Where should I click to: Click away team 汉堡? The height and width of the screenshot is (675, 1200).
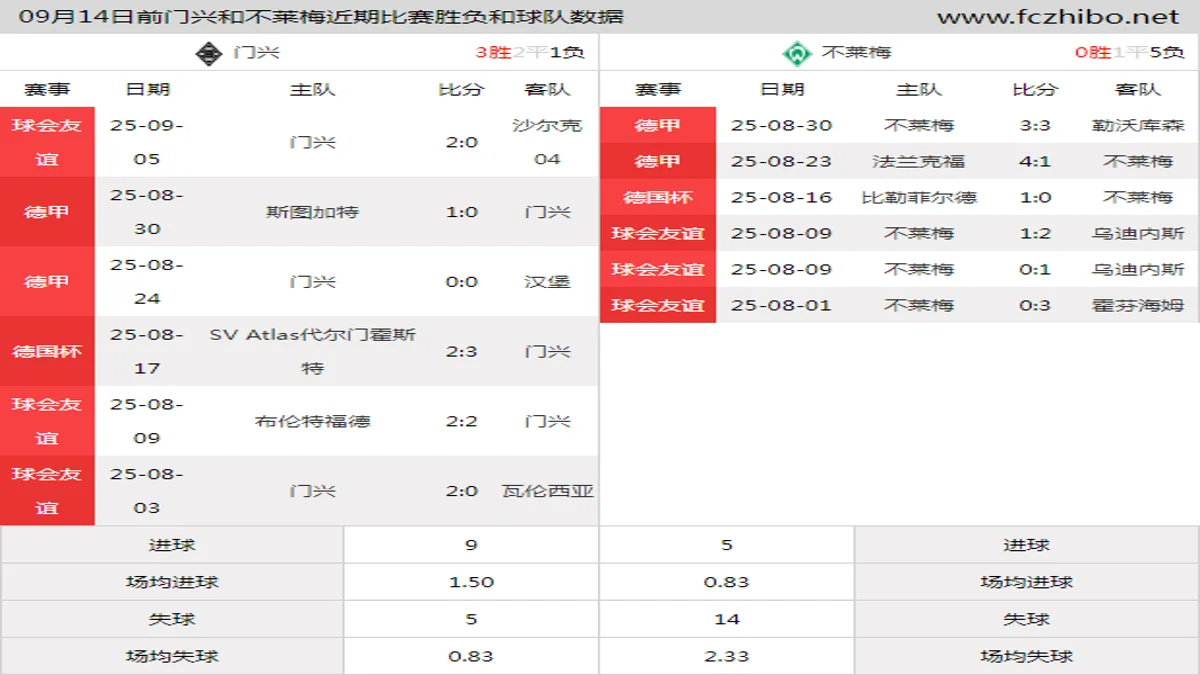[x=547, y=282]
